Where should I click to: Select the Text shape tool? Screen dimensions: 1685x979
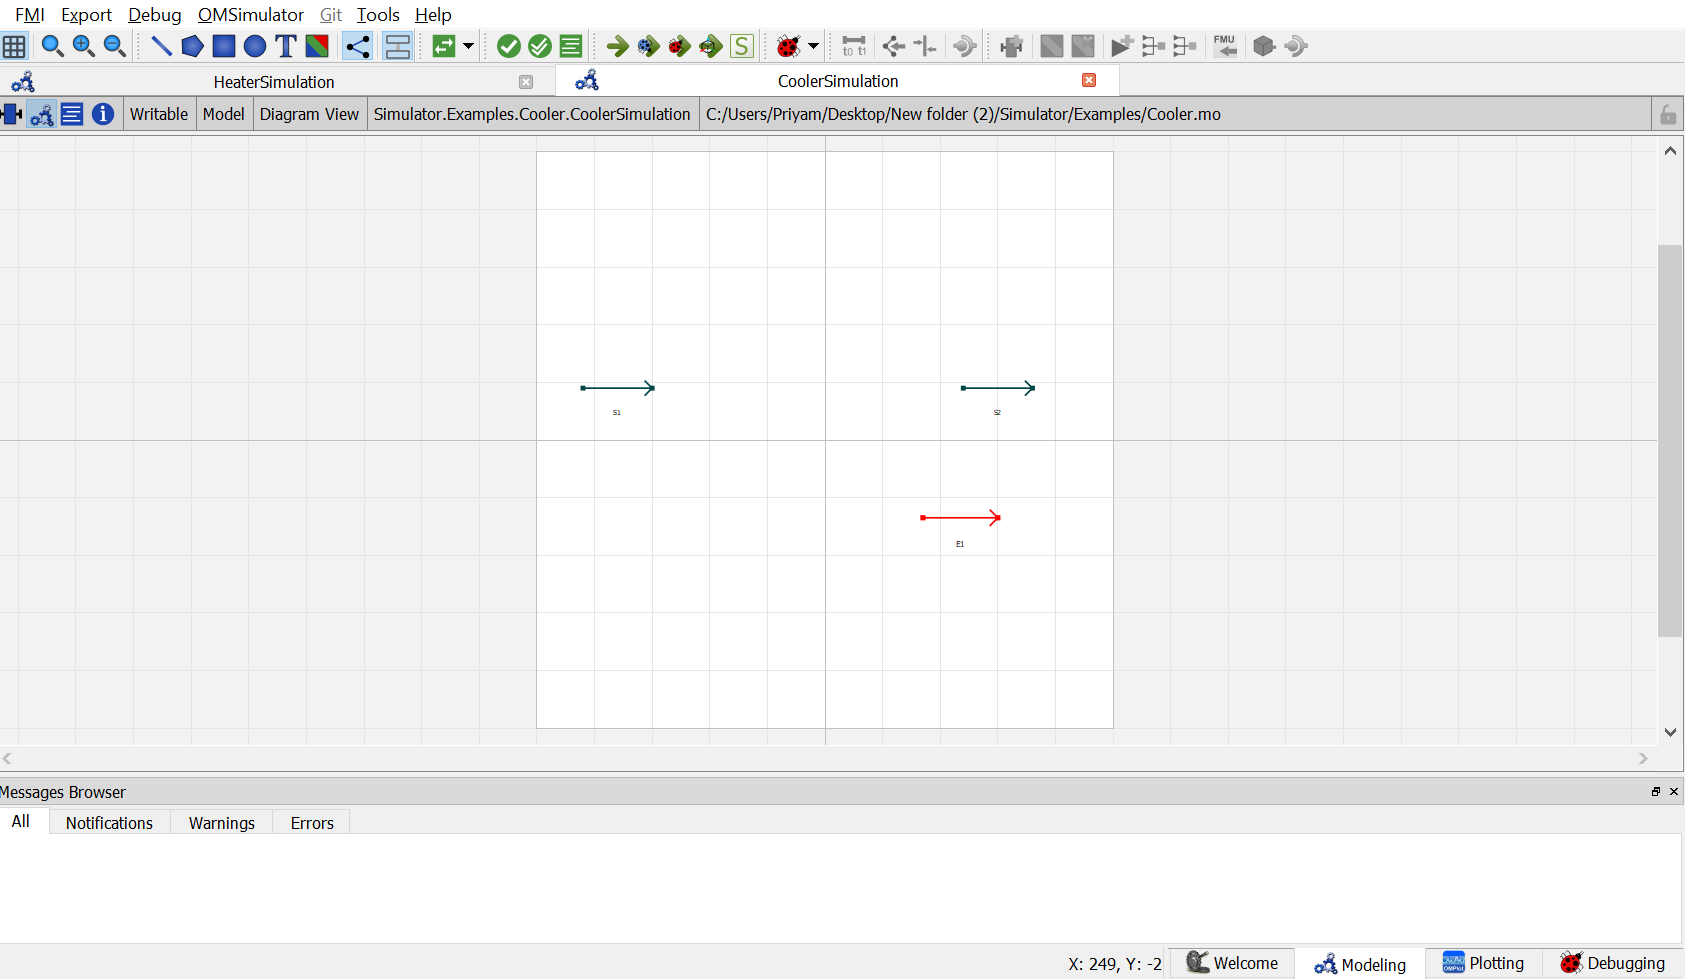pos(286,46)
